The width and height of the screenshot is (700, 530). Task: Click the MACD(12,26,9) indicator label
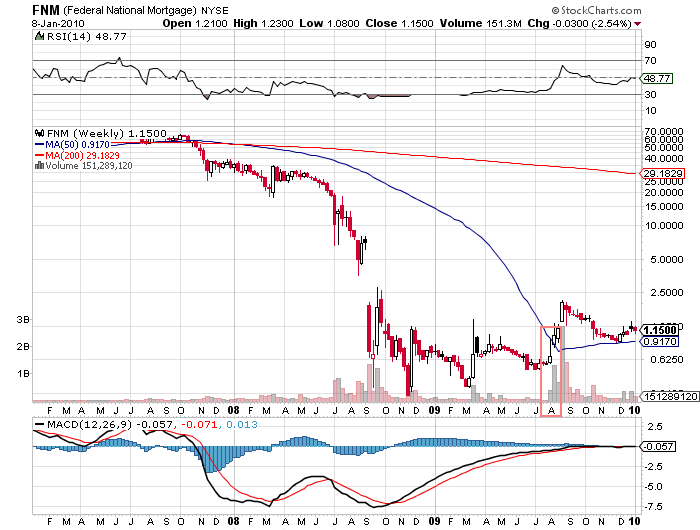click(x=89, y=424)
